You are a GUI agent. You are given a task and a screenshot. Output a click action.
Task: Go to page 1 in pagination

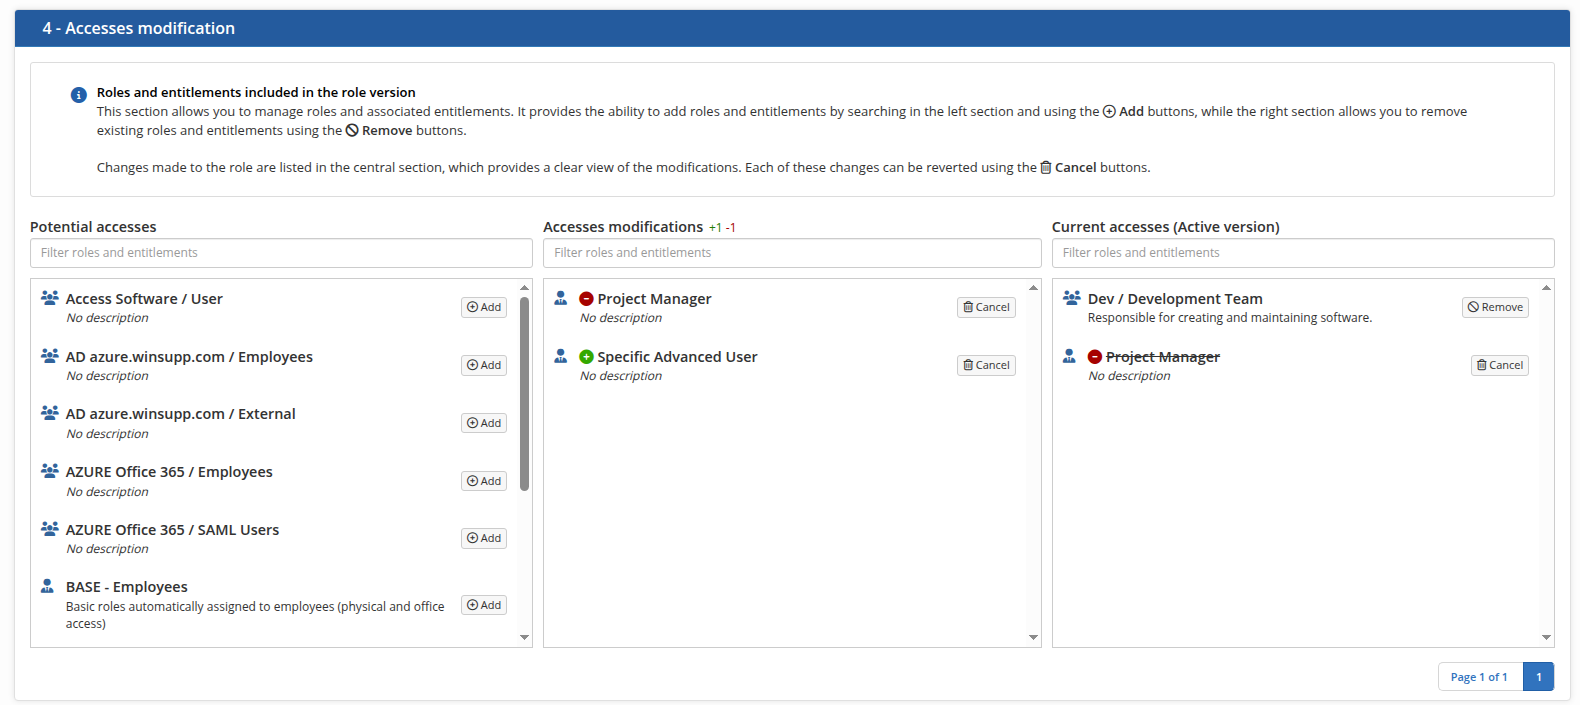coord(1538,677)
